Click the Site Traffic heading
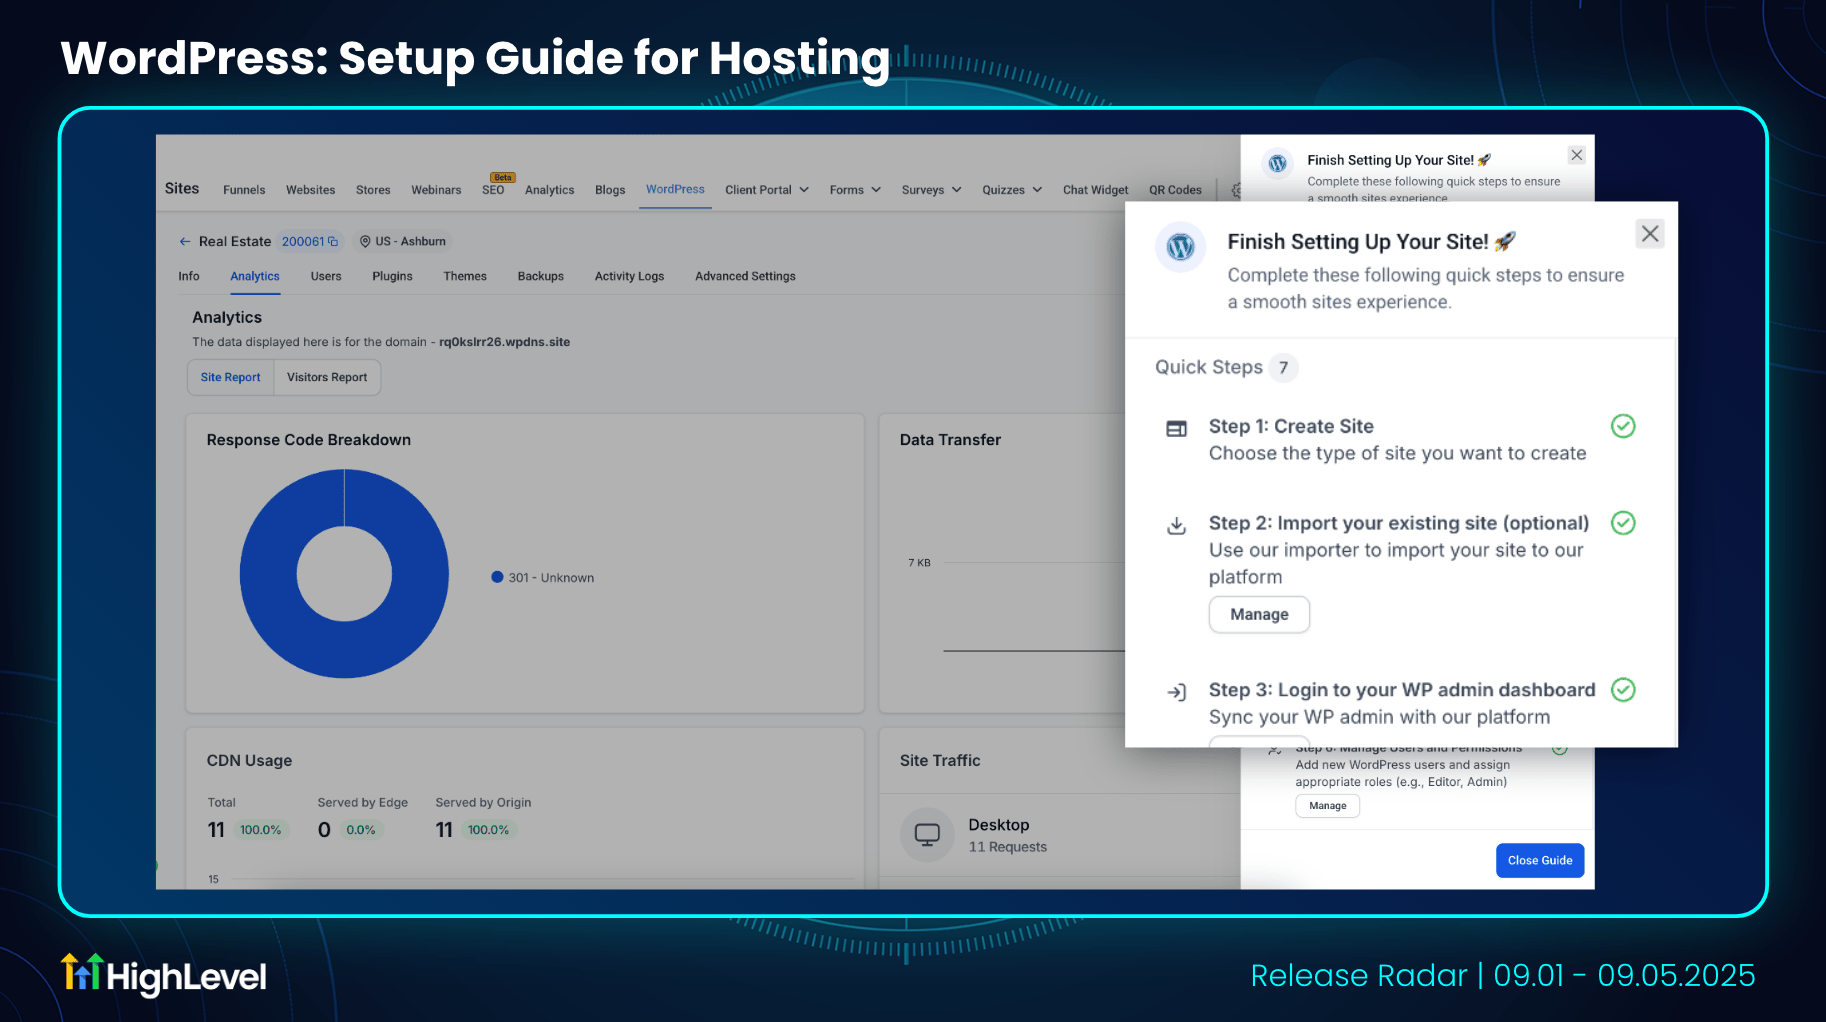Image resolution: width=1826 pixels, height=1022 pixels. (940, 761)
